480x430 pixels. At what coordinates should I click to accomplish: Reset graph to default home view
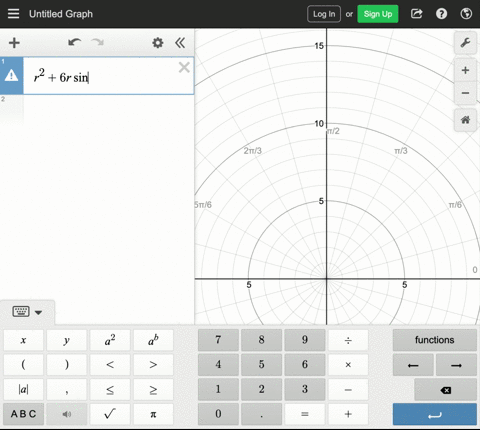pyautogui.click(x=465, y=120)
